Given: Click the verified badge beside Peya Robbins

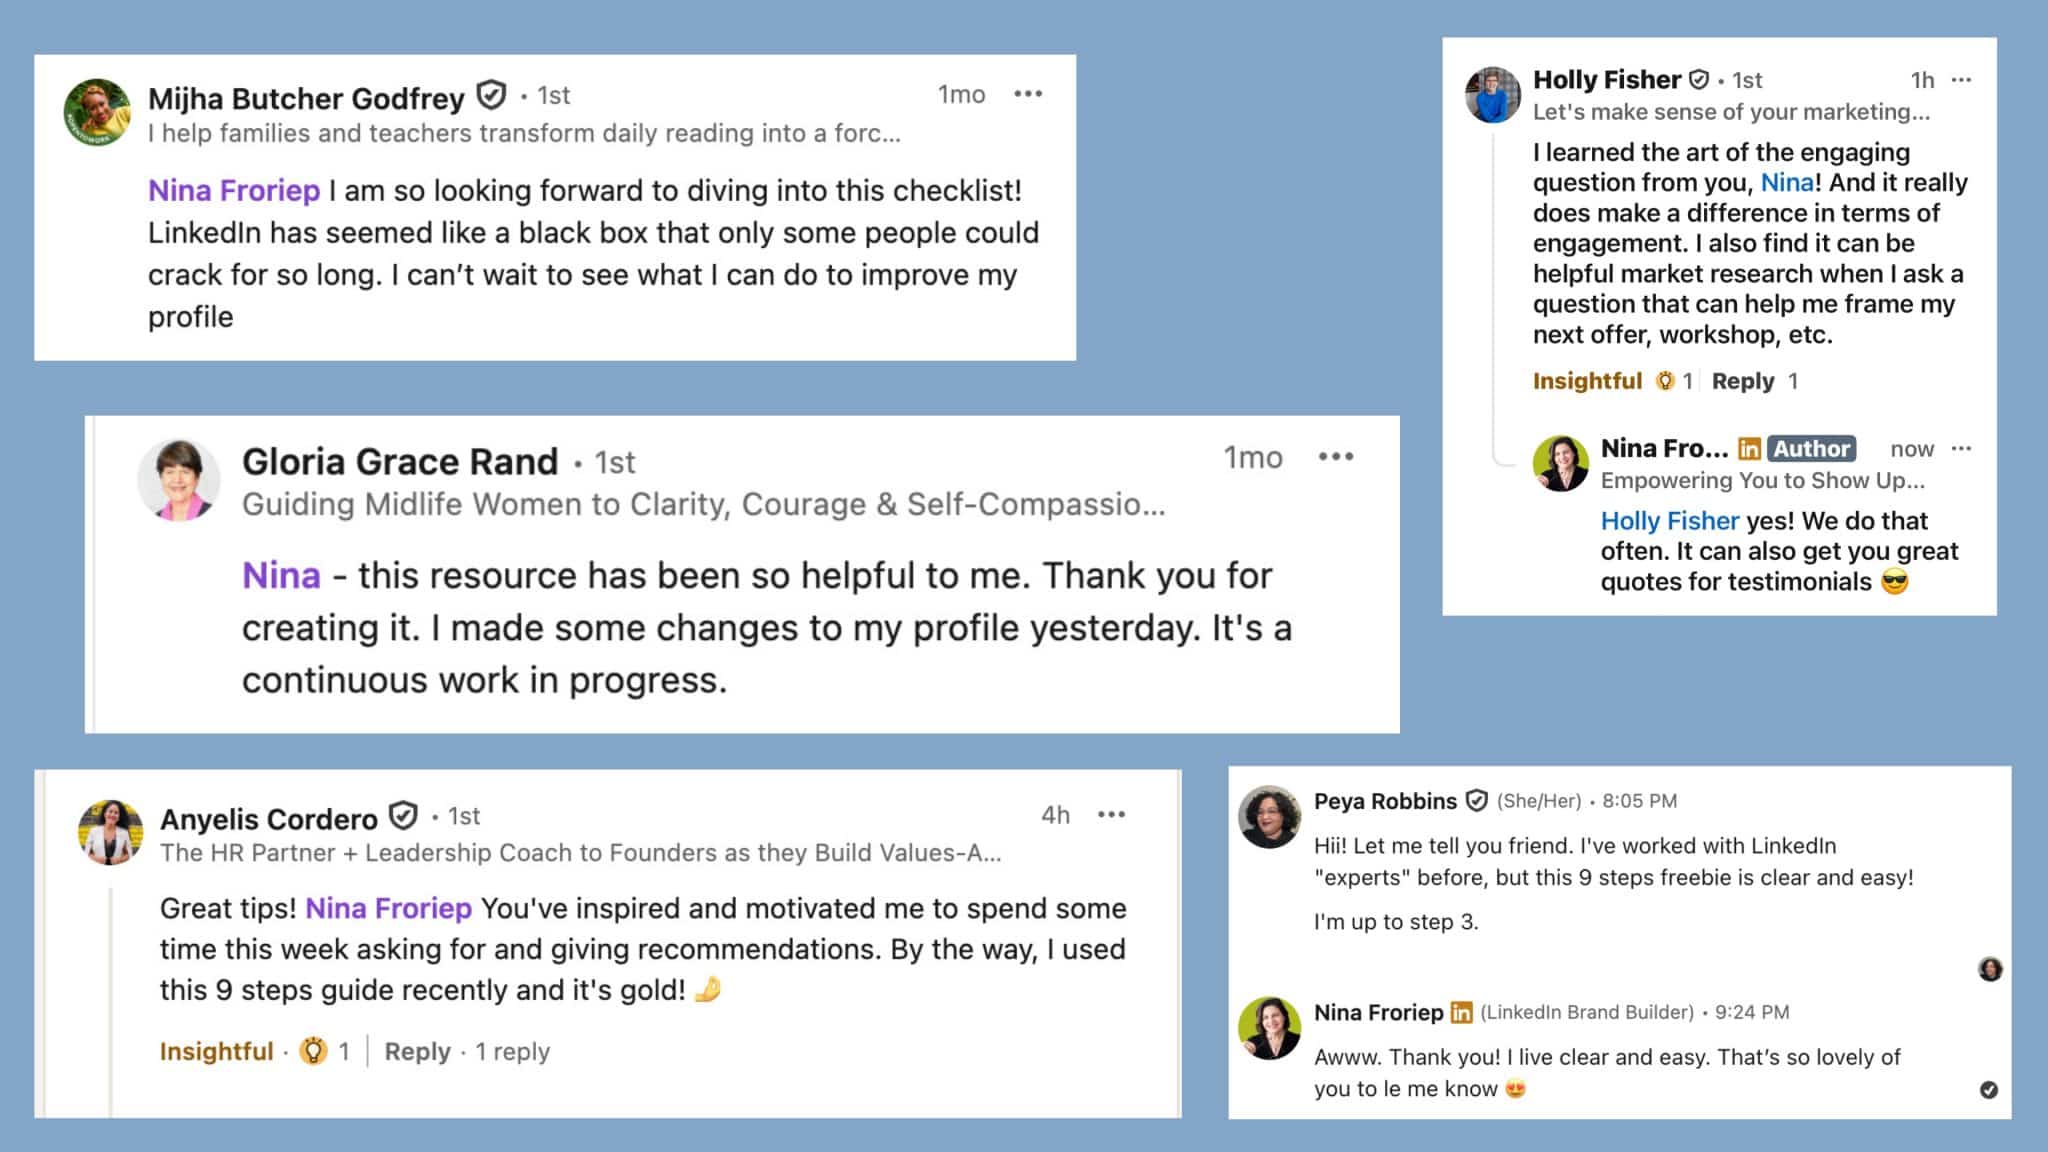Looking at the screenshot, I should (1476, 800).
